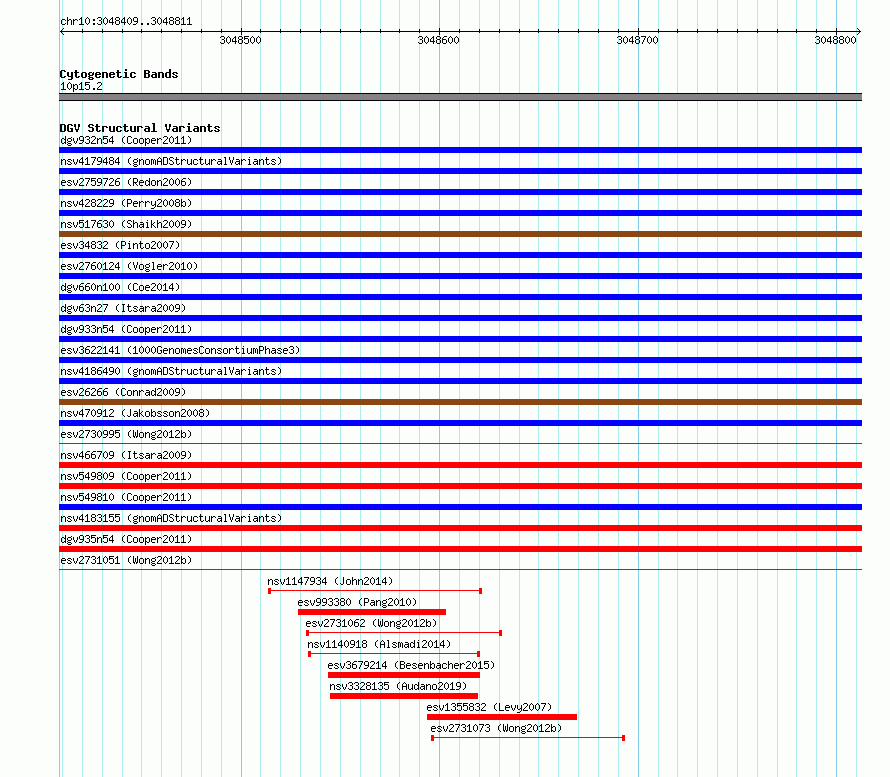This screenshot has width=890, height=777.
Task: Open variant nsv428229 (Perry2008b)
Action: 126,203
